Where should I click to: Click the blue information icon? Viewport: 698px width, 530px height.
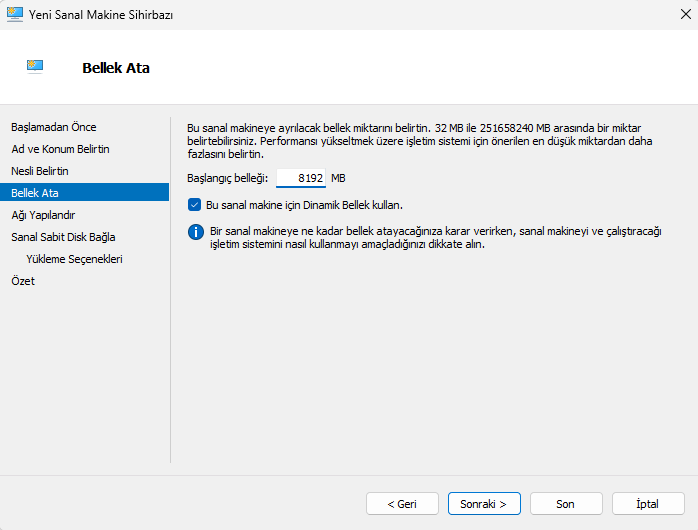[x=195, y=232]
